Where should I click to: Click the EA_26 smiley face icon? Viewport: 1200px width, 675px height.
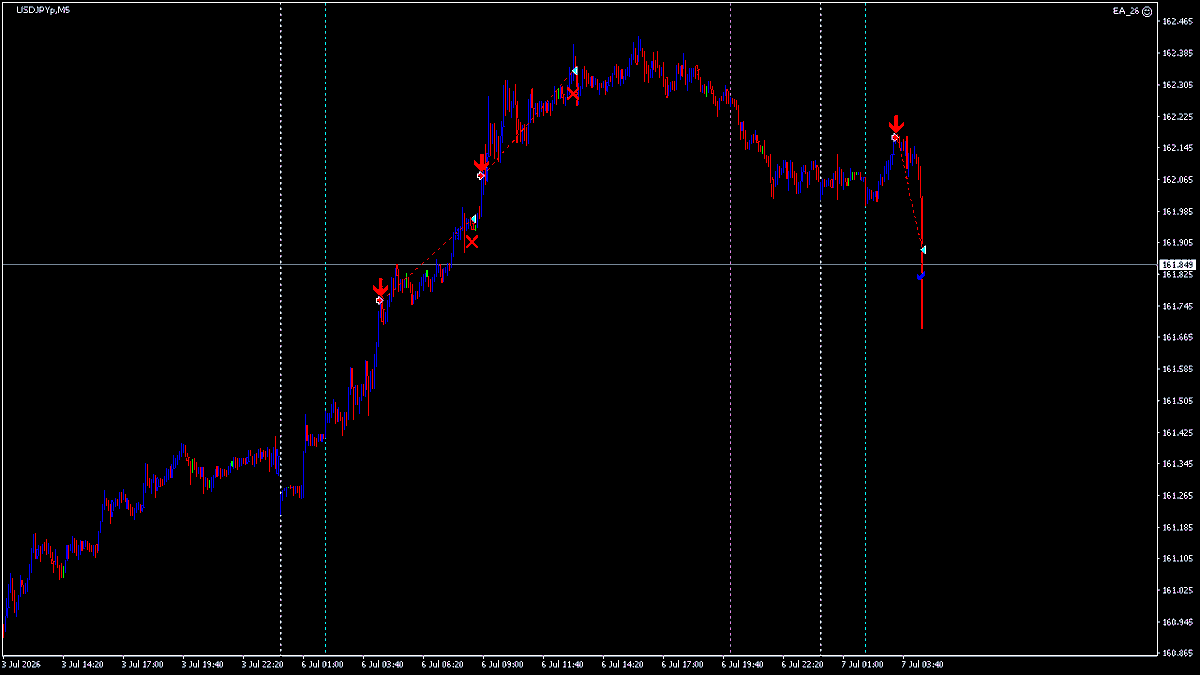[x=1146, y=10]
